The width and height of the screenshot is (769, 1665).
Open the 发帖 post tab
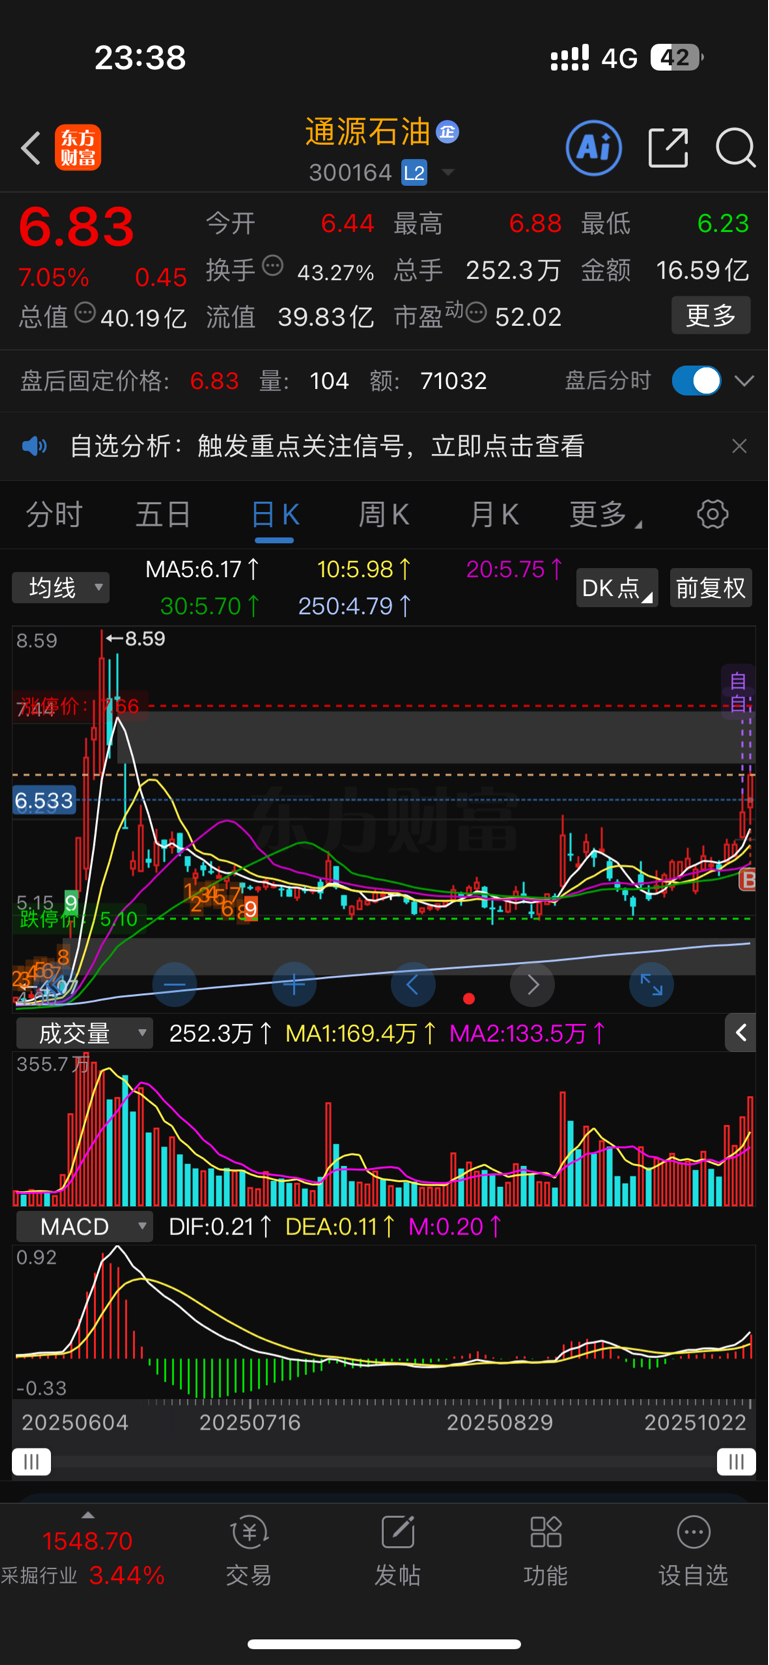coord(397,1553)
